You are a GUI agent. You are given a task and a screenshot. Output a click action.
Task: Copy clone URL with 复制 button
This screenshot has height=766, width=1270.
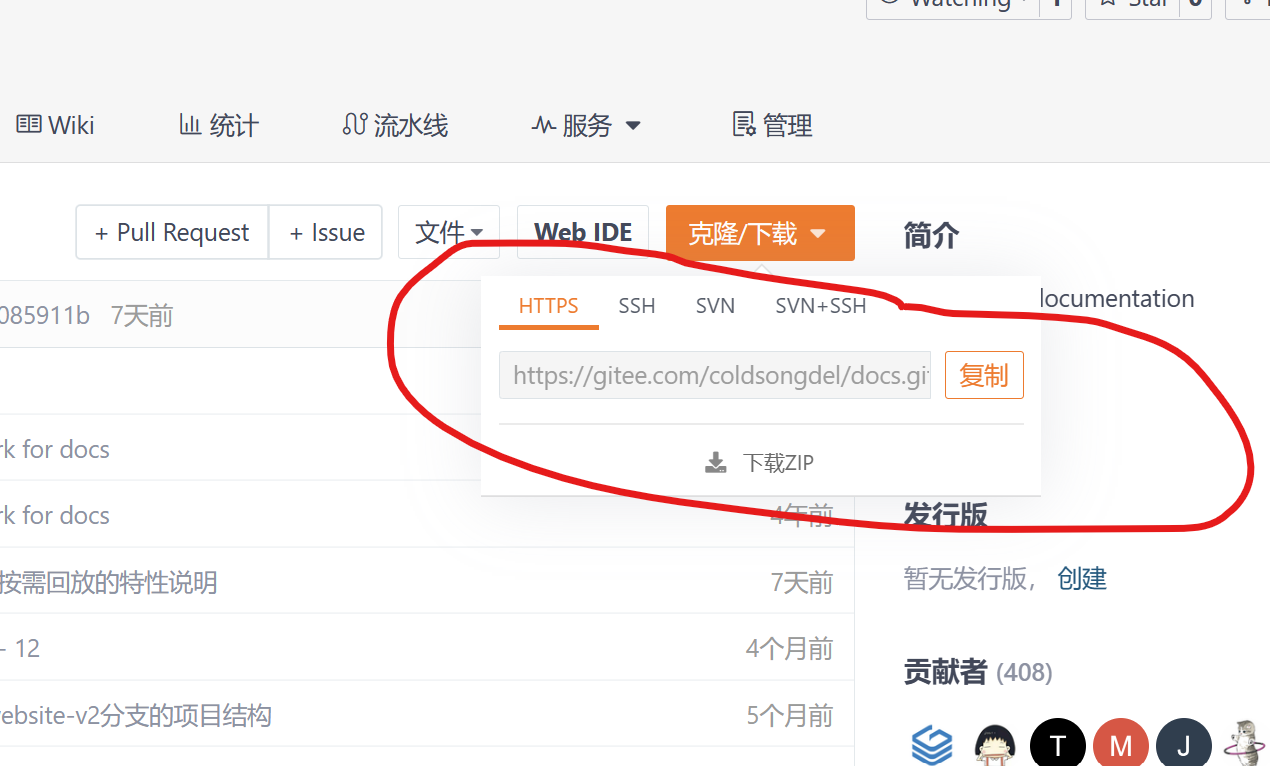point(984,375)
